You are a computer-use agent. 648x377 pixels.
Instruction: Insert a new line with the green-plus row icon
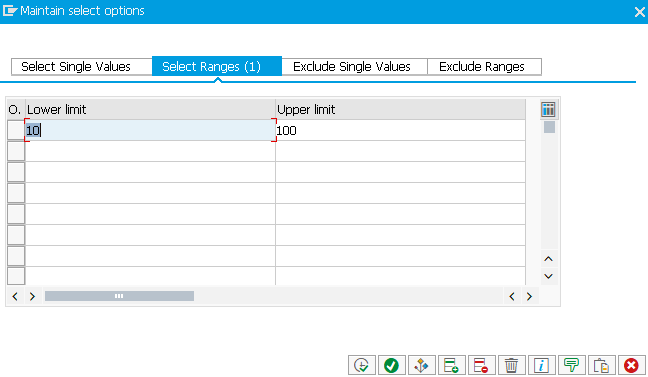(451, 365)
